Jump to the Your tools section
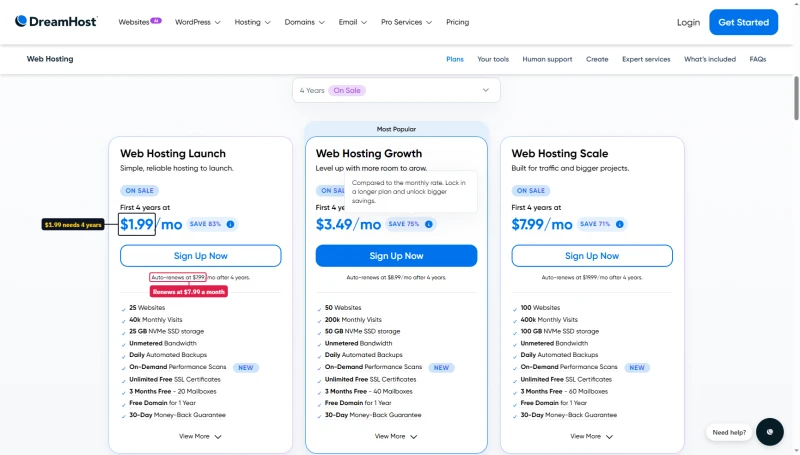This screenshot has height=455, width=800. coord(493,59)
